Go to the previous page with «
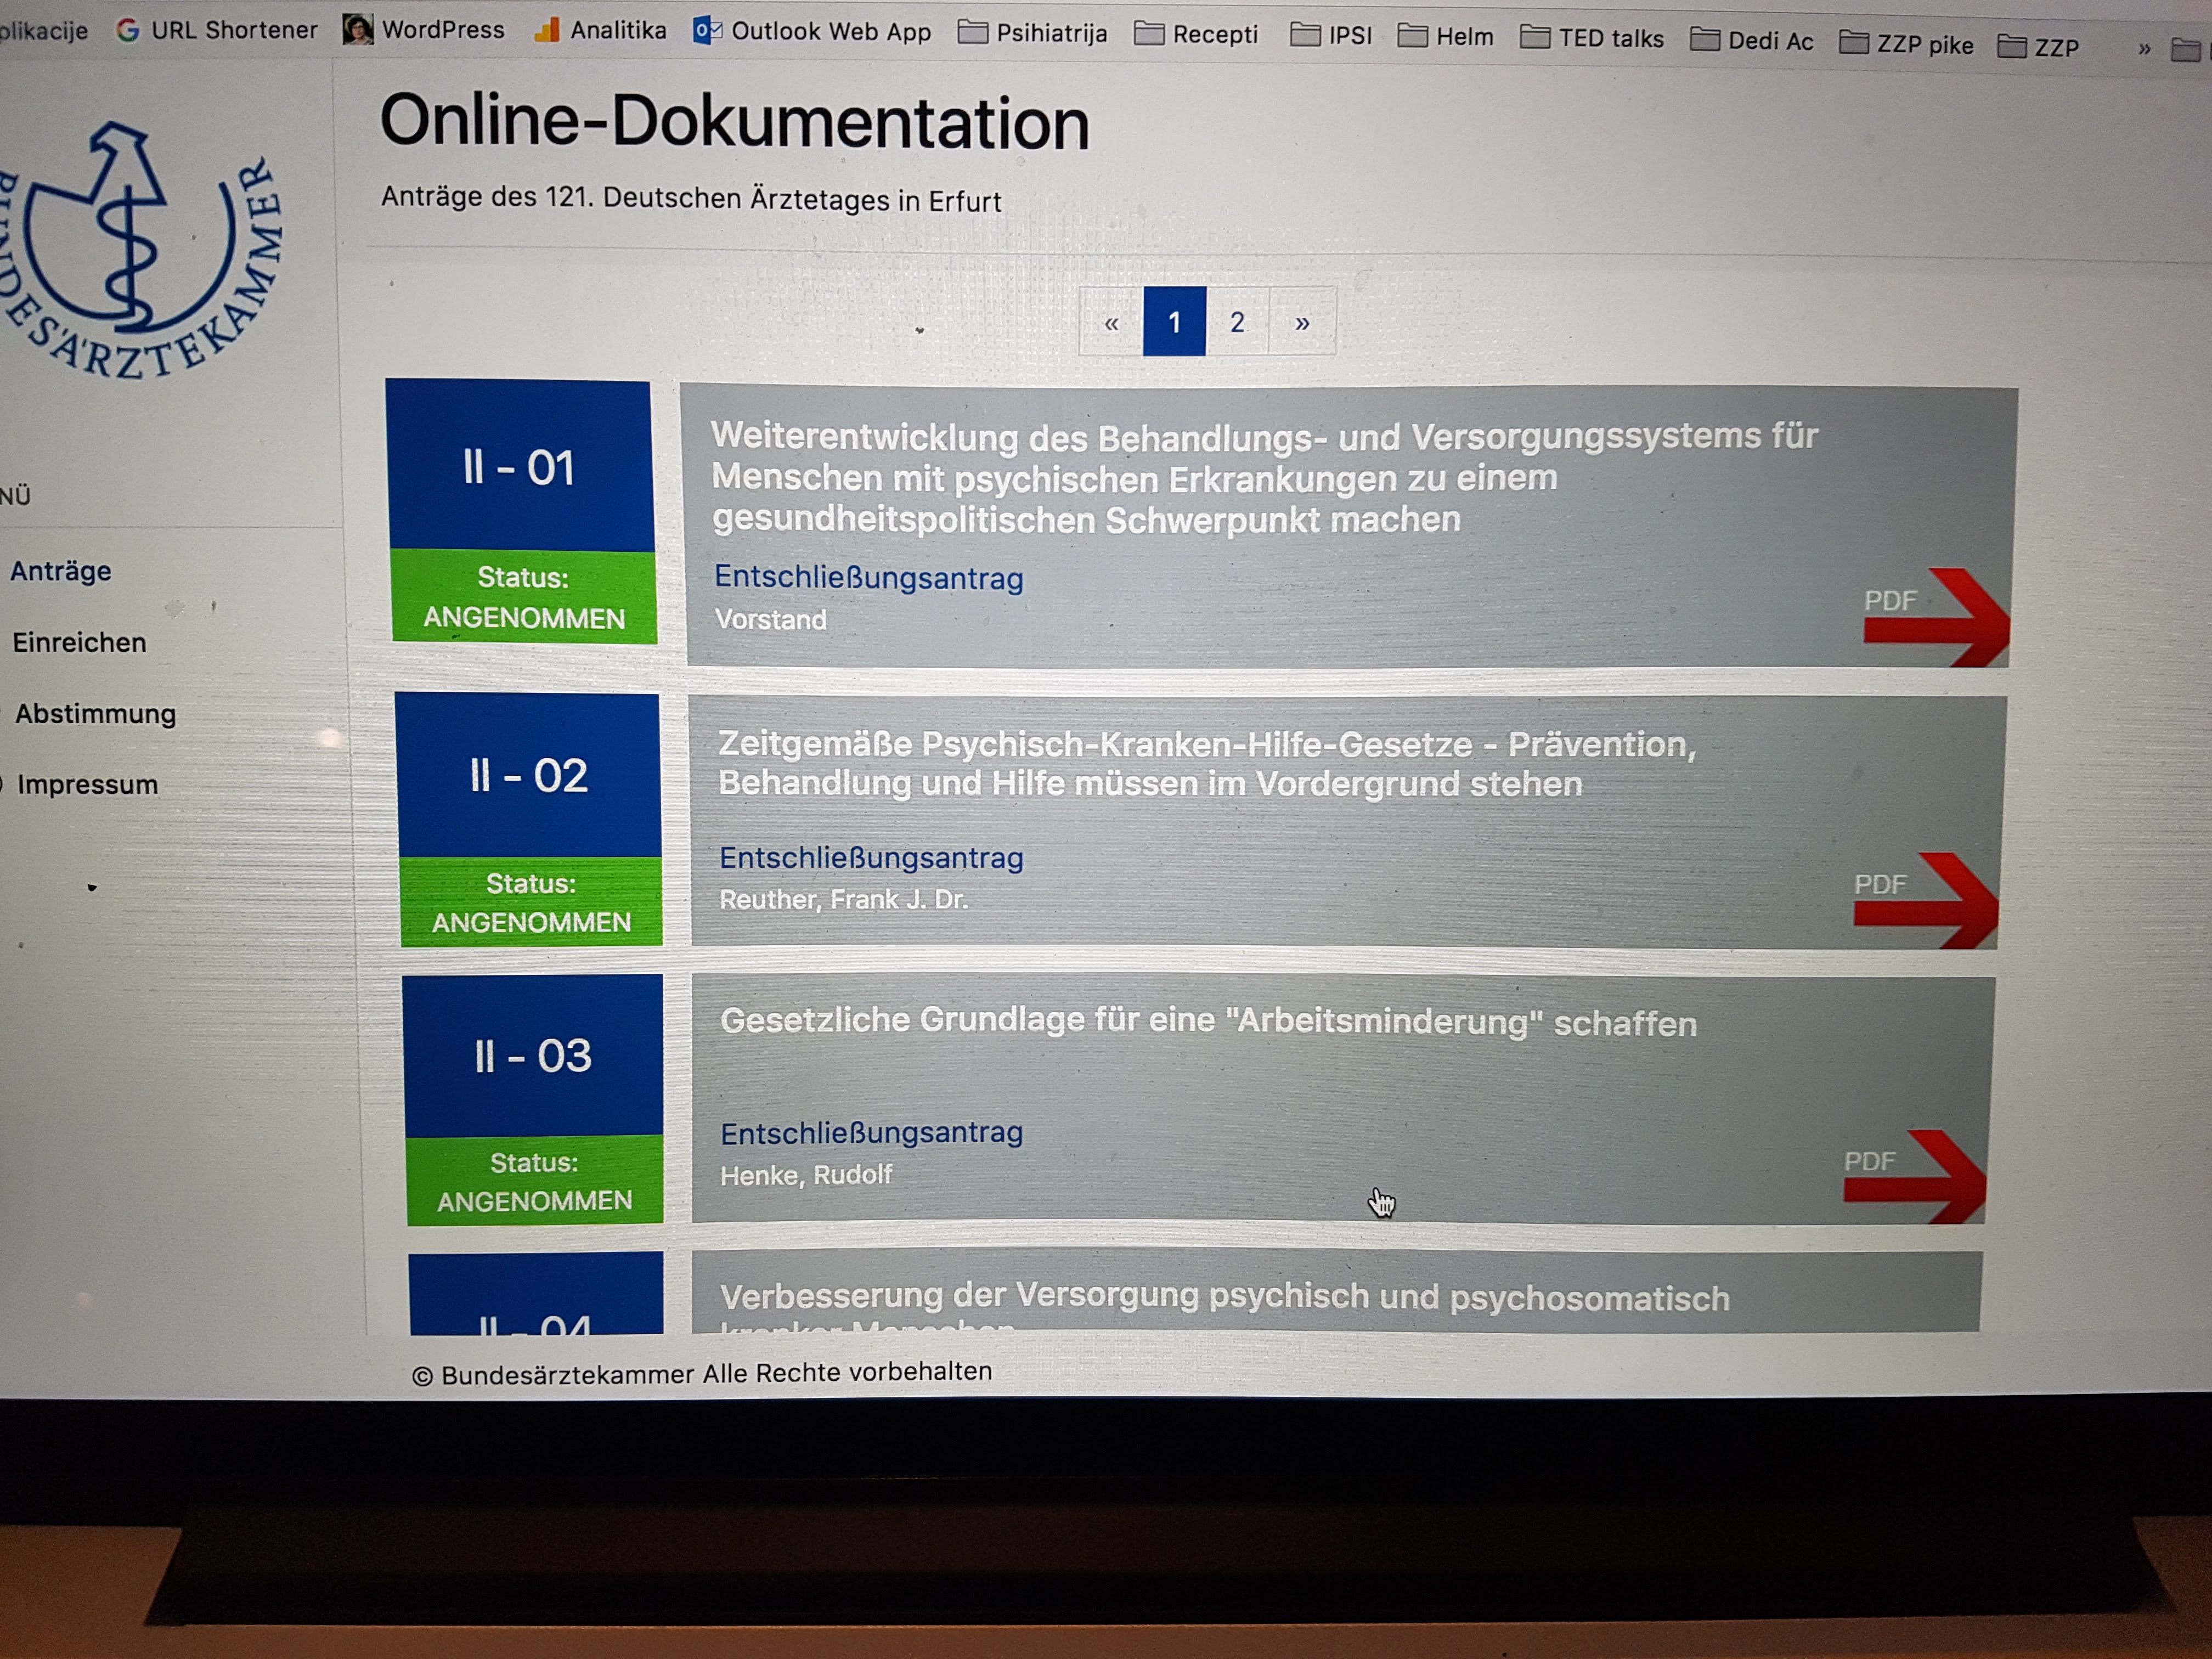2212x1659 pixels. coord(1111,322)
